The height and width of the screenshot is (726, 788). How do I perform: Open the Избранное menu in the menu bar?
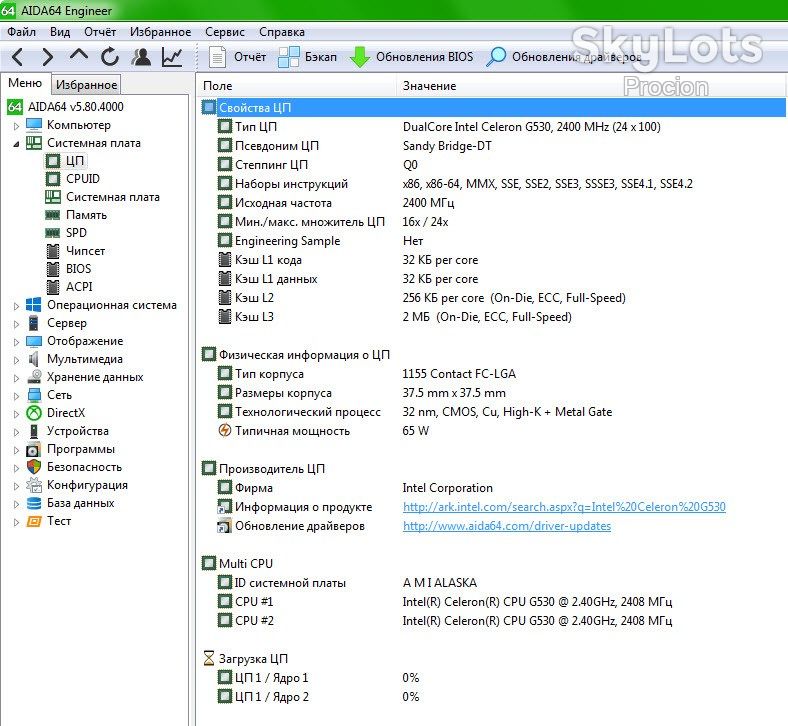click(160, 32)
